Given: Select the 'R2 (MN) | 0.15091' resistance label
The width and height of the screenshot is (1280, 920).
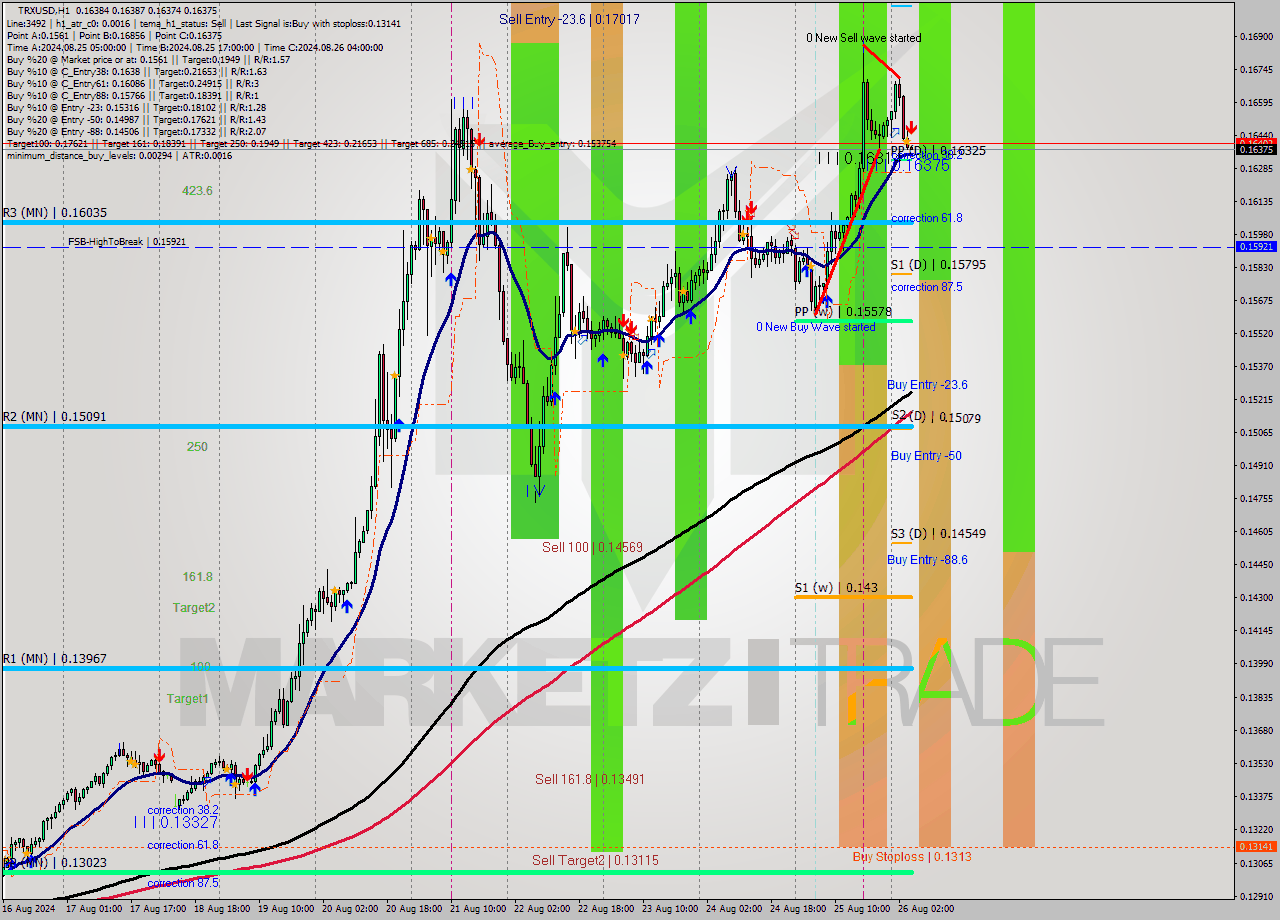Looking at the screenshot, I should click(55, 416).
